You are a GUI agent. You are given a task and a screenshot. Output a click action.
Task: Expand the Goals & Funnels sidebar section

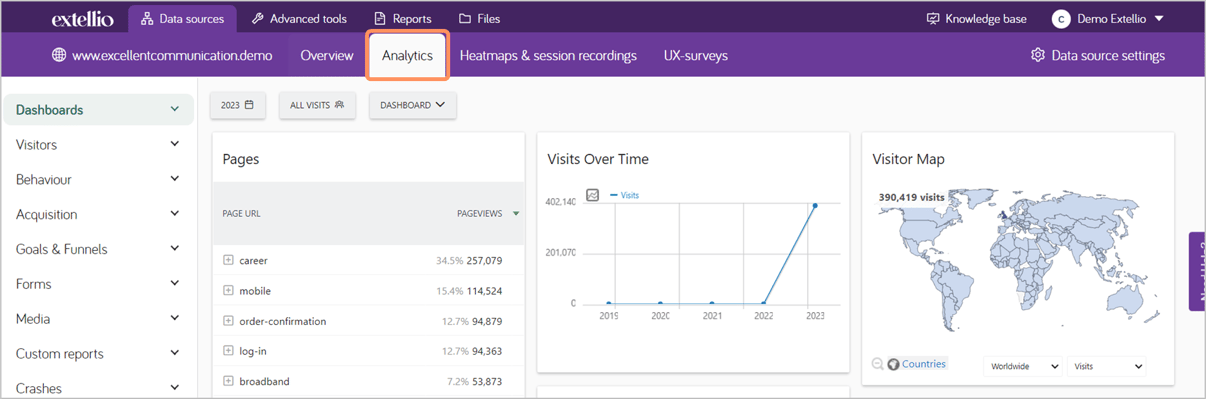tap(97, 249)
